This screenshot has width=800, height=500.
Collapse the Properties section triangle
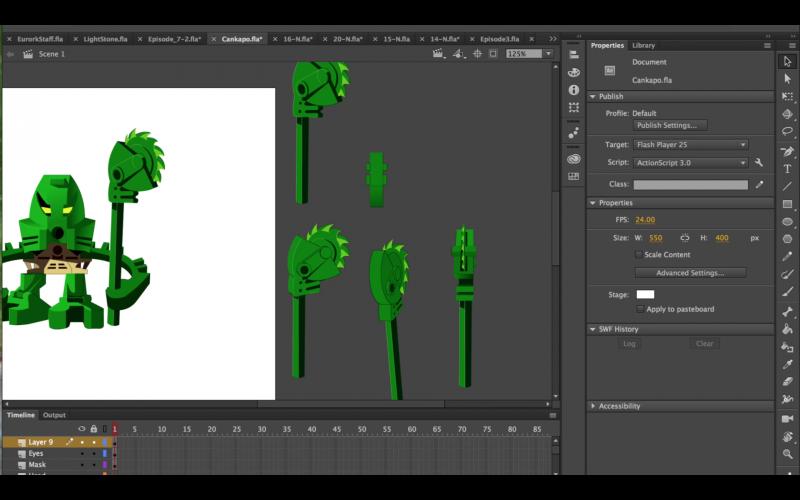pos(593,203)
